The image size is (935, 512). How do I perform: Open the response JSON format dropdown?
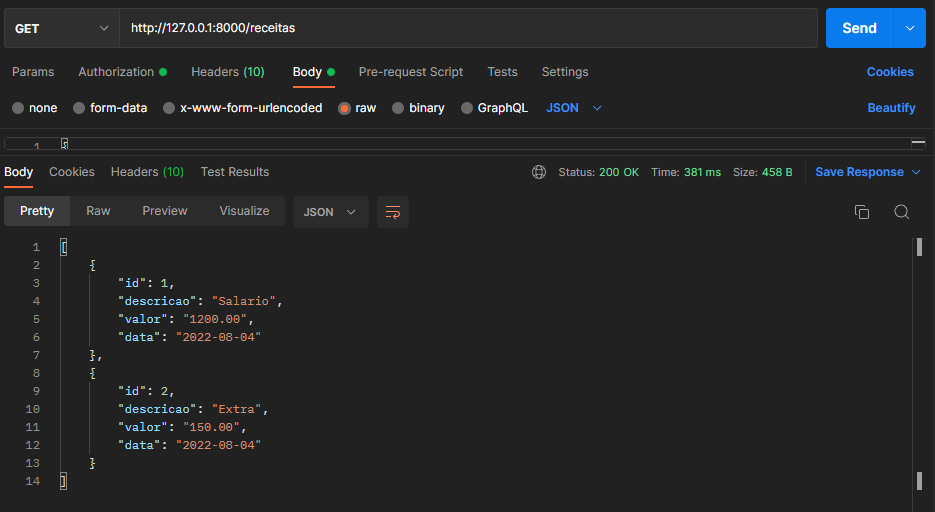(330, 212)
